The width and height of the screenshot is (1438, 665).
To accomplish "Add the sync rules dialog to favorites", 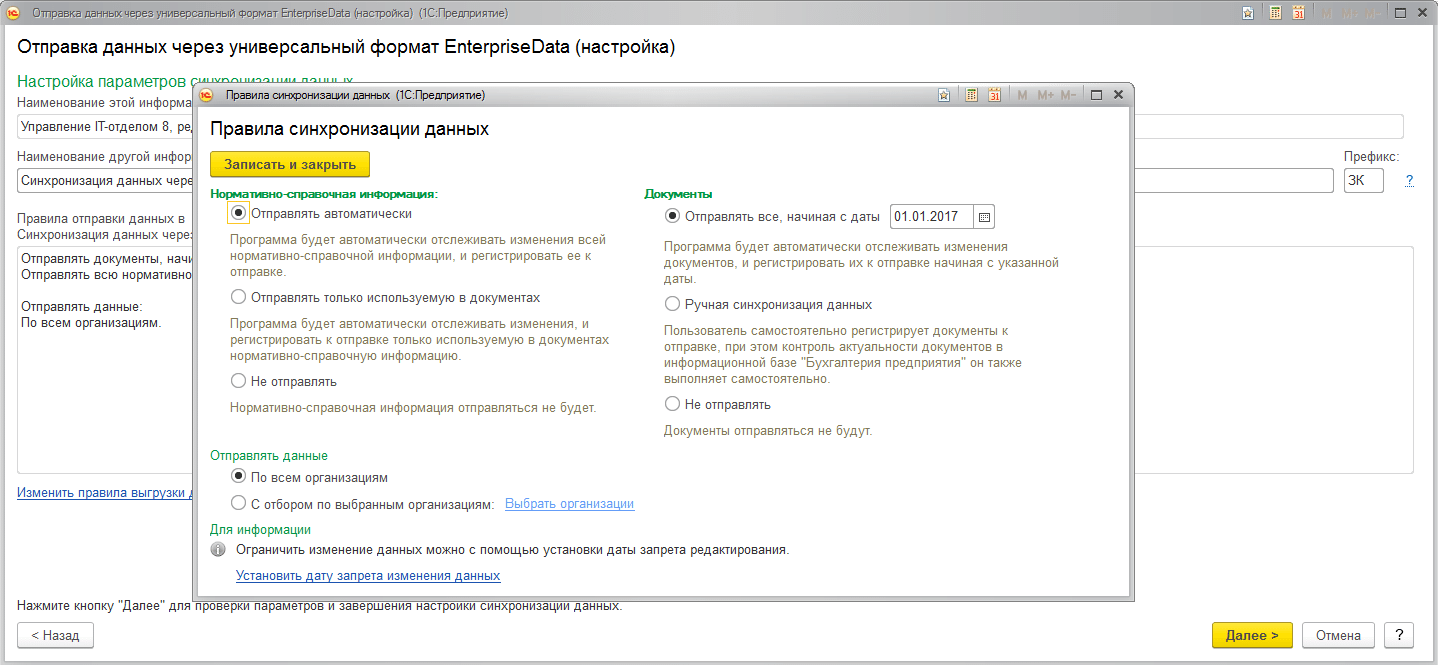I will click(944, 95).
